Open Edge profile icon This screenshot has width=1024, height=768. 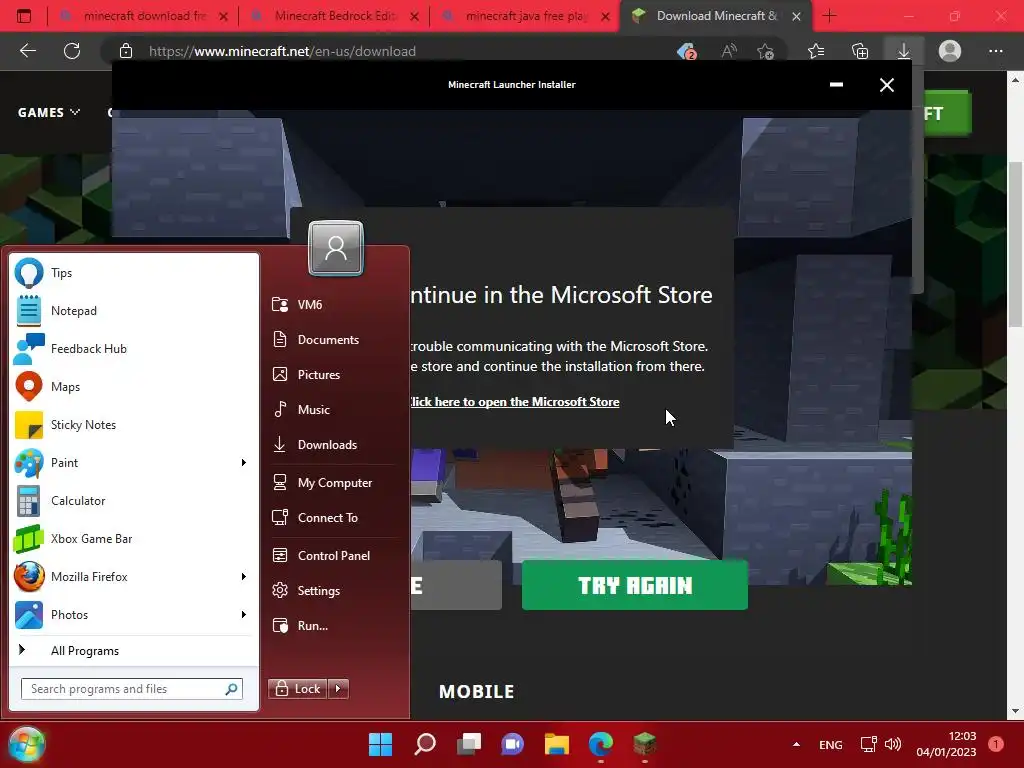click(x=950, y=51)
